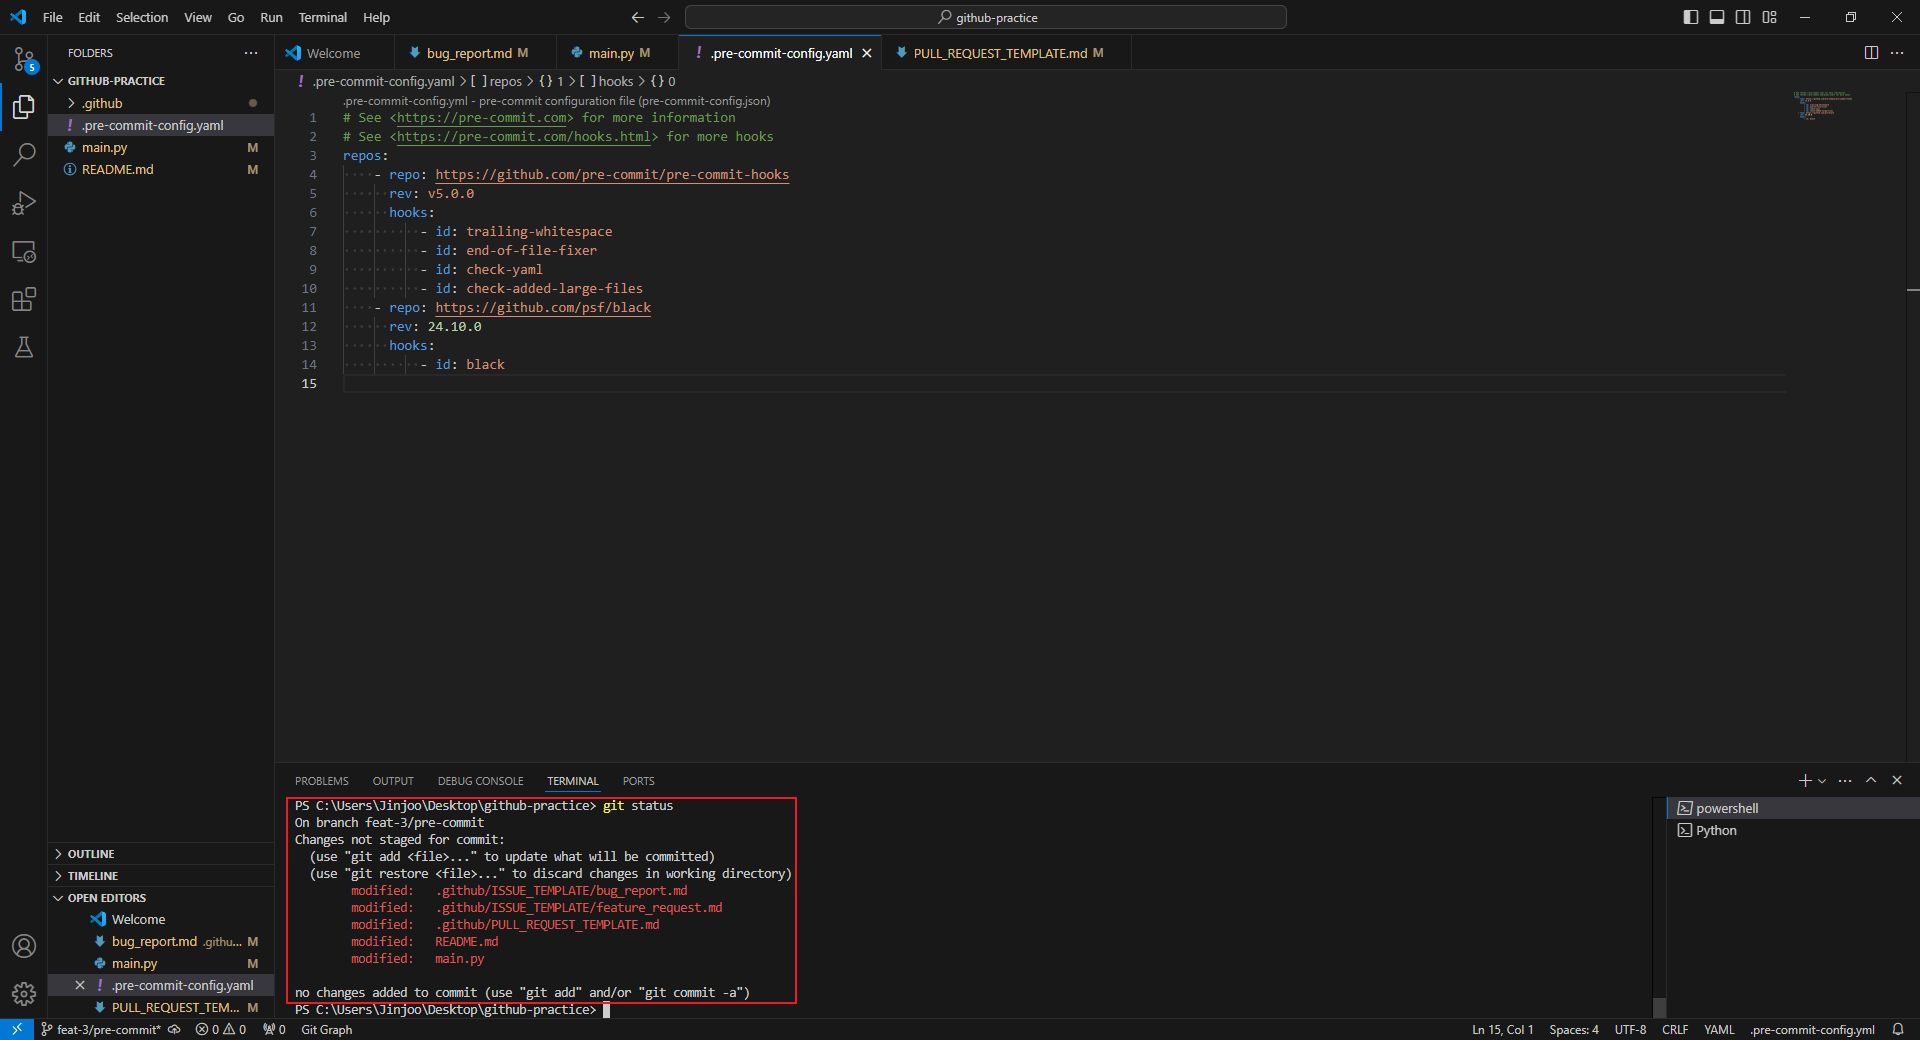Open the Remote Explorer view
1920x1040 pixels.
click(24, 251)
